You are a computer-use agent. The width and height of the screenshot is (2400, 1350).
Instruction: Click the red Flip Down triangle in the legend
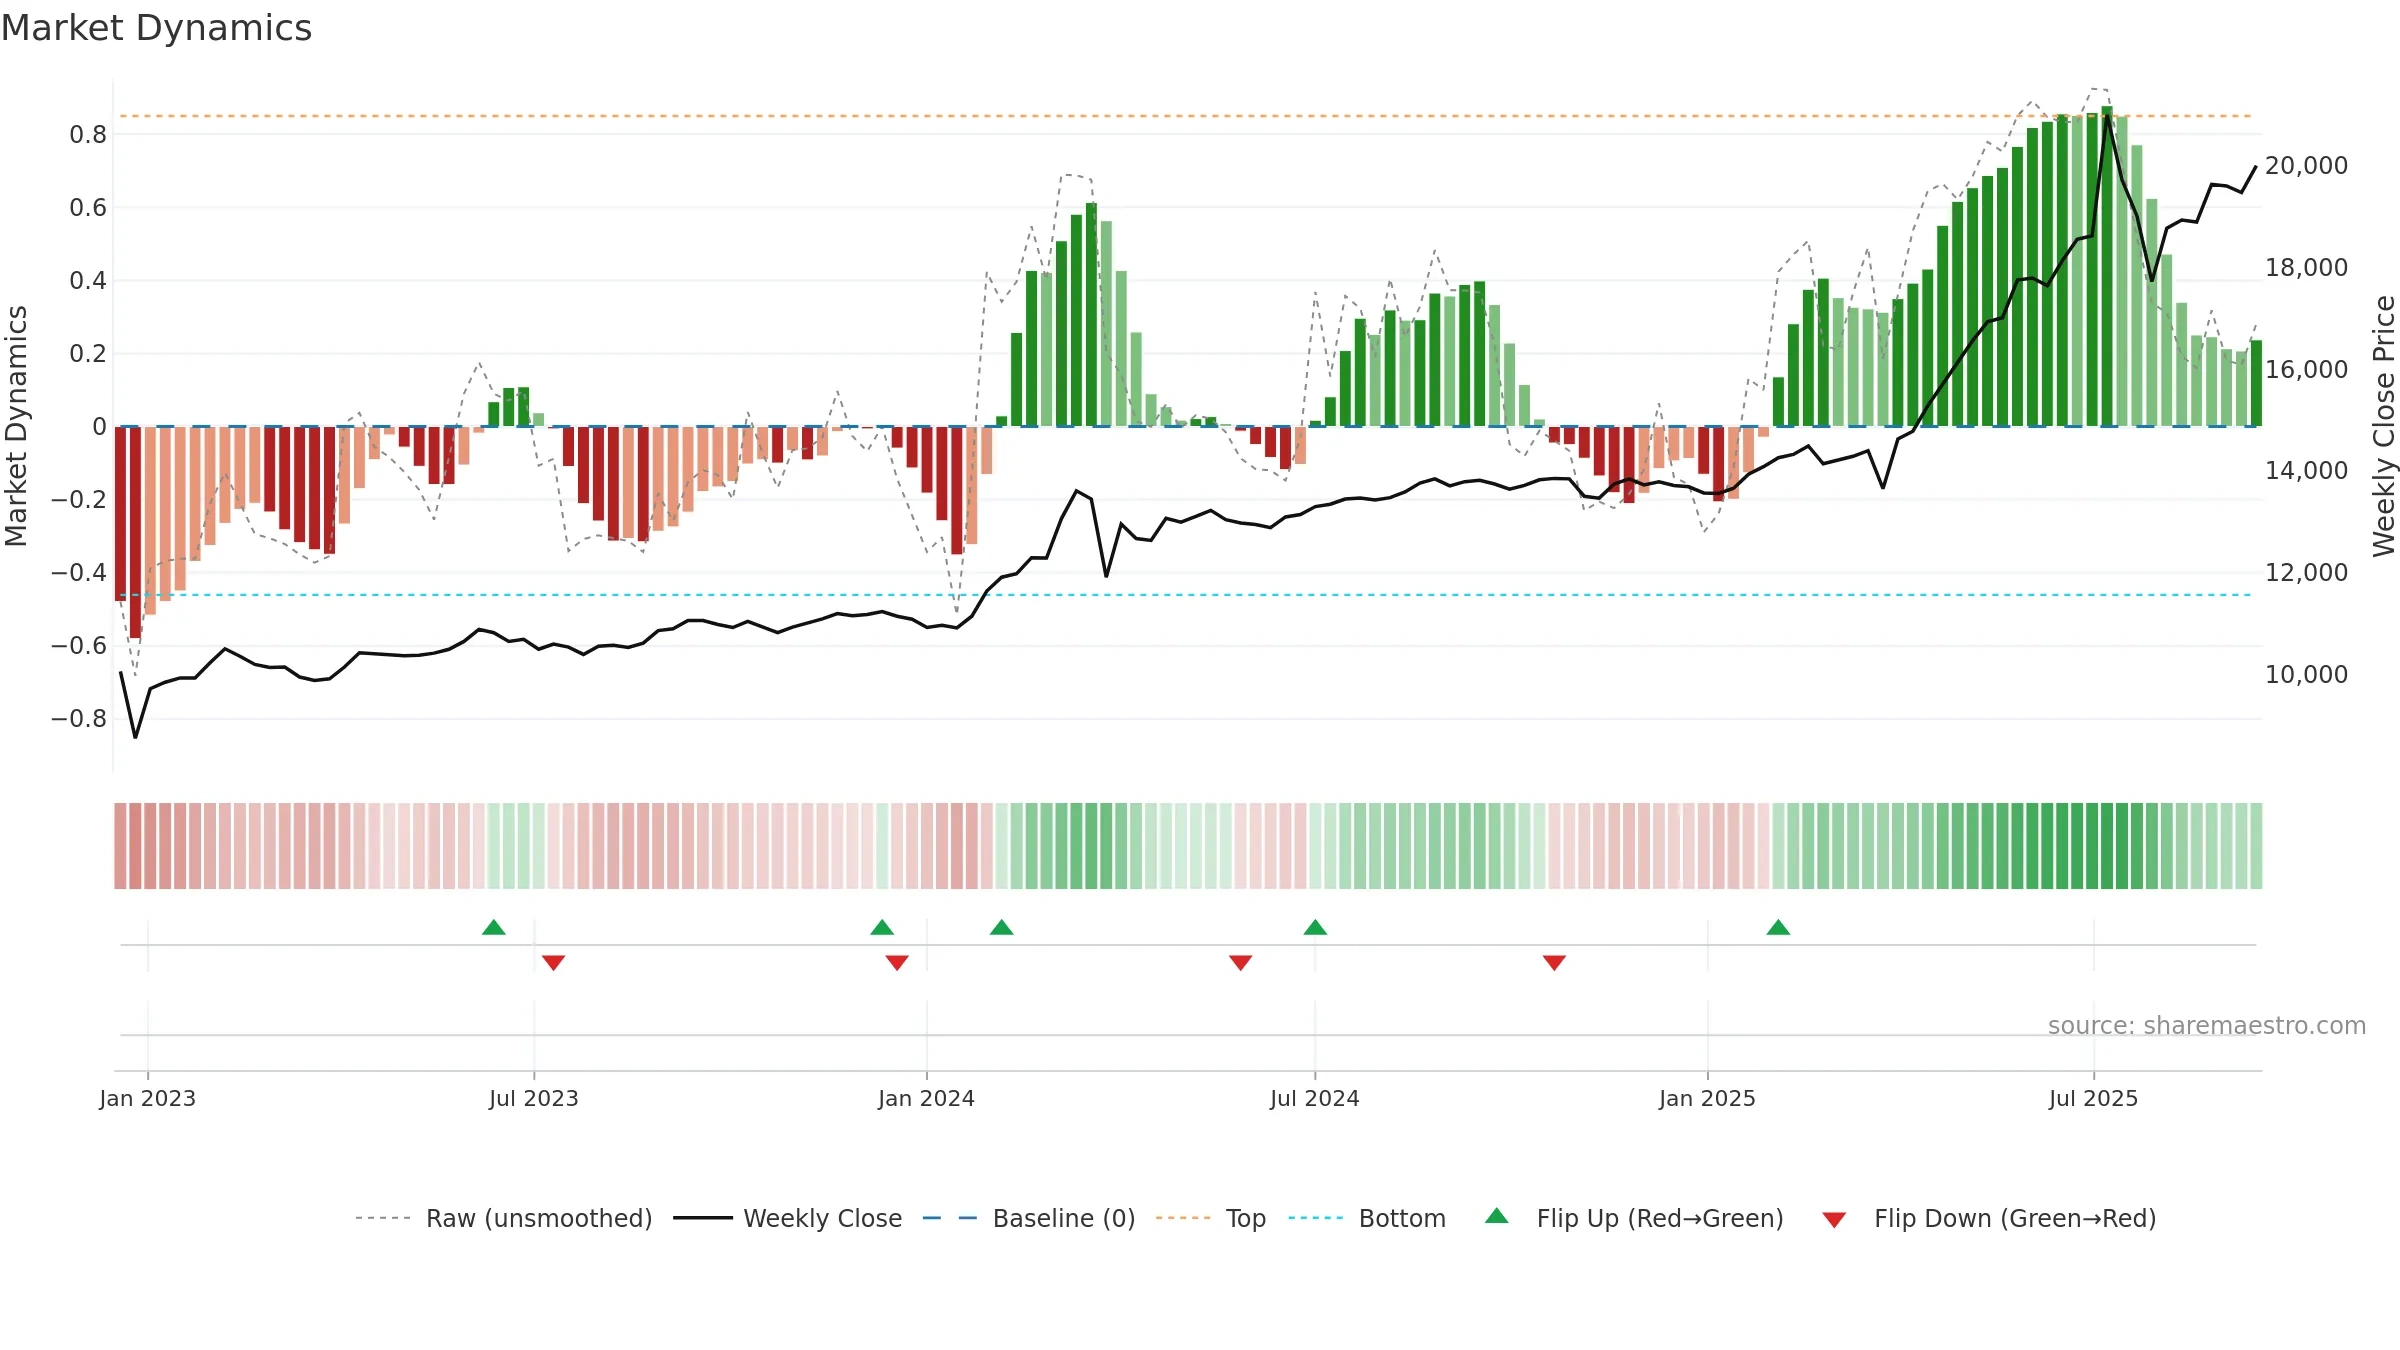point(1834,1220)
